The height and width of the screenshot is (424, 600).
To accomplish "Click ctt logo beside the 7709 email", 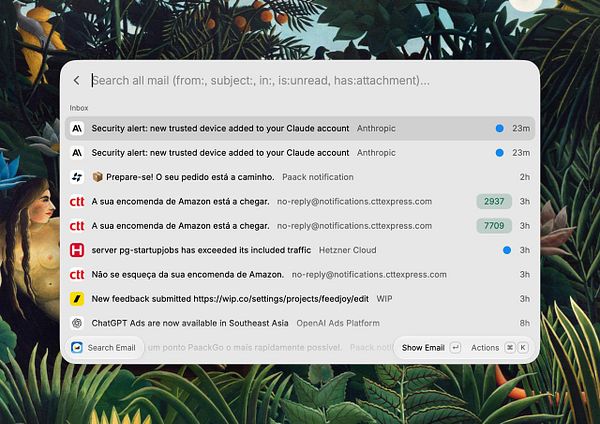I will (77, 226).
